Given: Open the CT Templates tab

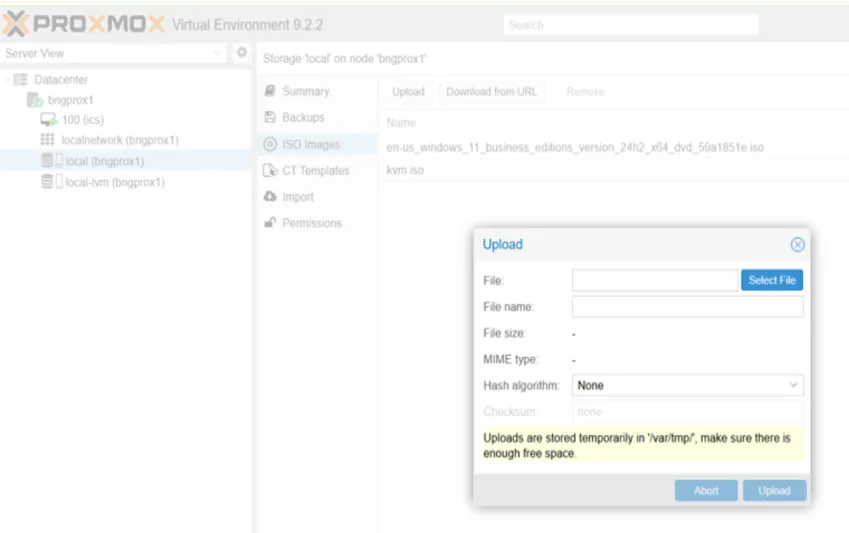Looking at the screenshot, I should [318, 171].
